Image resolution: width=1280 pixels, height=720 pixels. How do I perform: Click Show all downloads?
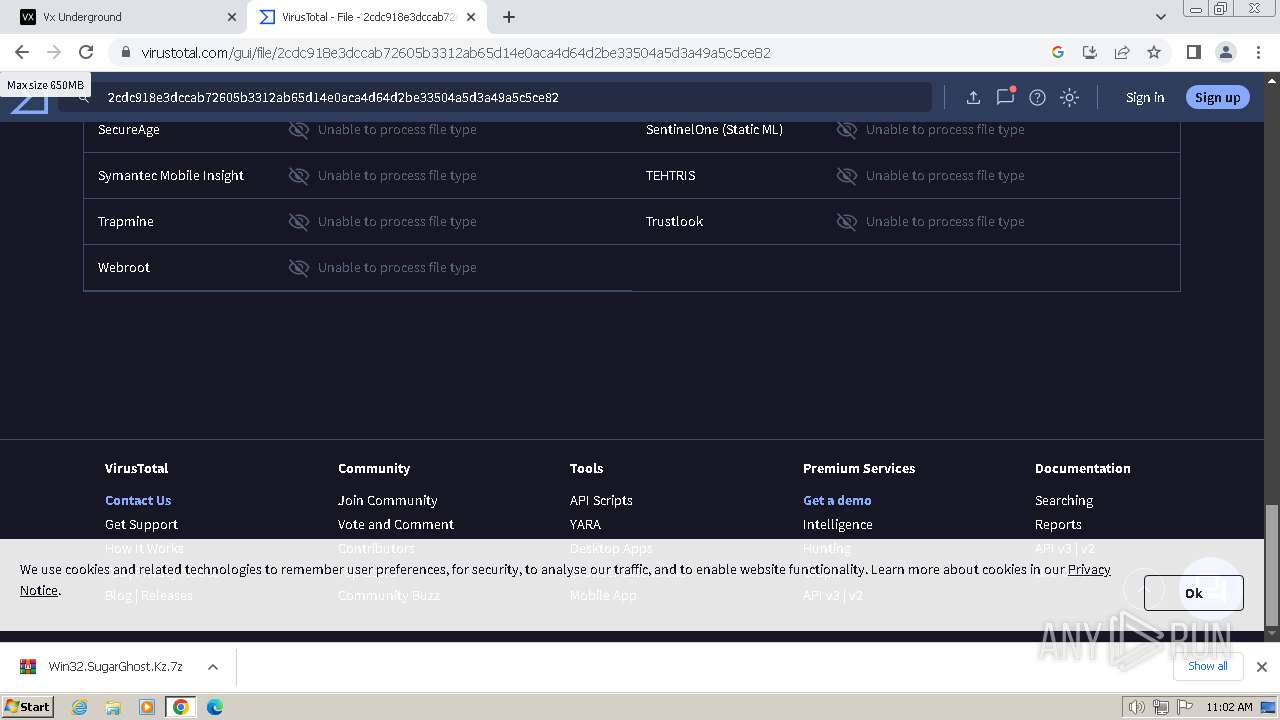[x=1207, y=666]
